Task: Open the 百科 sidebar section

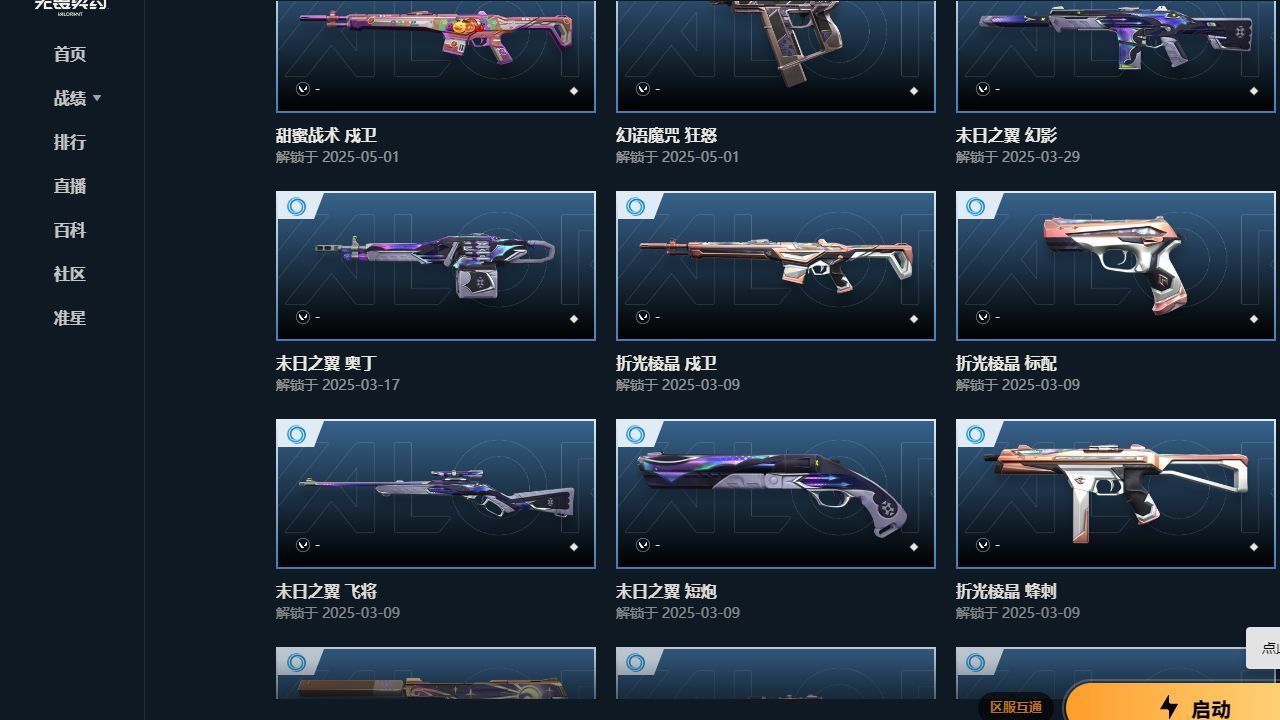Action: (x=70, y=230)
